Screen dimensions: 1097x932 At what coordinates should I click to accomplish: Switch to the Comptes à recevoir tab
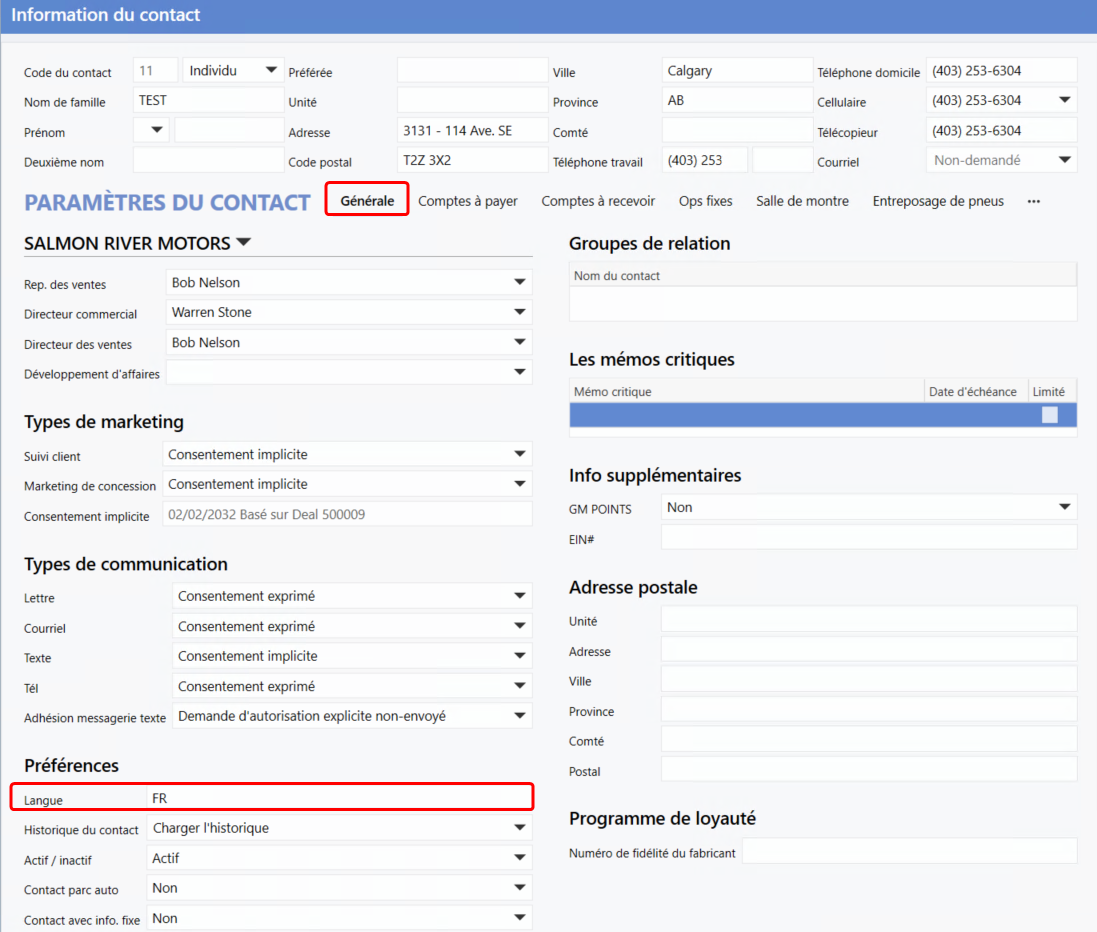[x=598, y=201]
